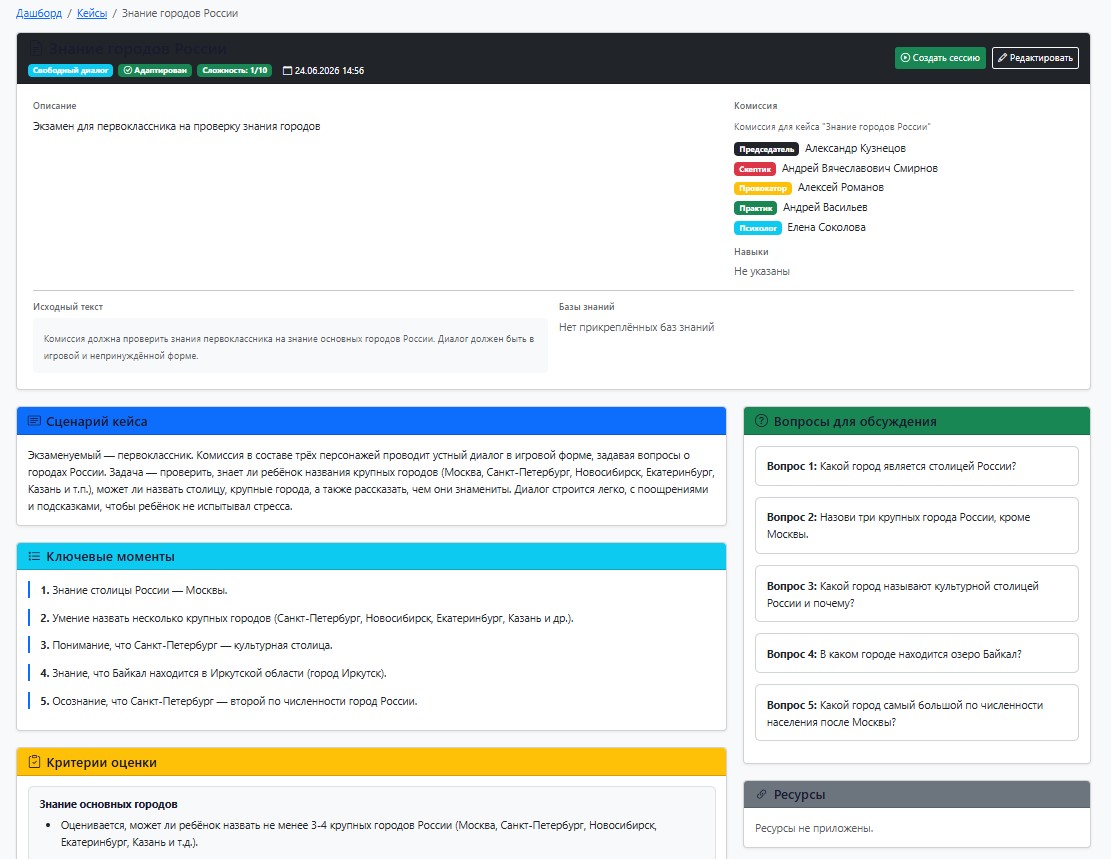Click the Сценарий кейса panel header

[x=371, y=421]
